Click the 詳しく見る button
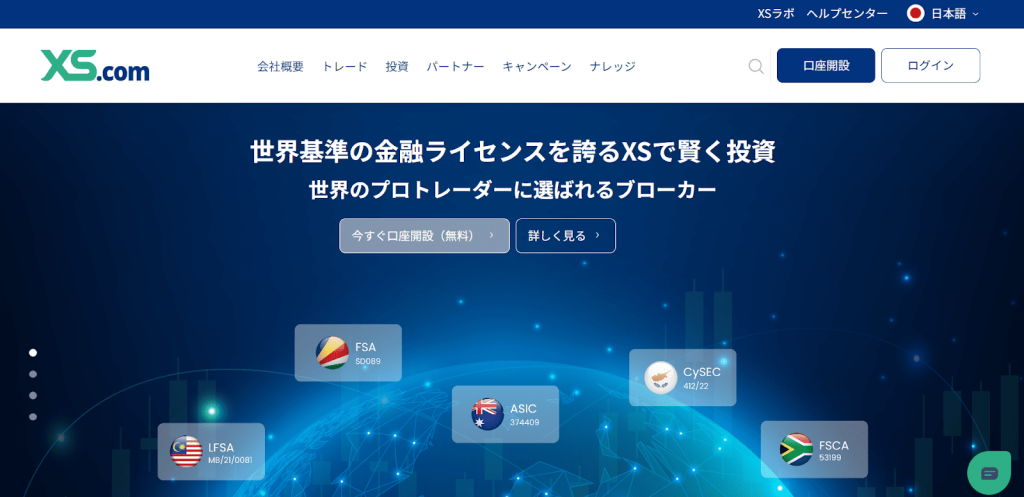 click(566, 236)
